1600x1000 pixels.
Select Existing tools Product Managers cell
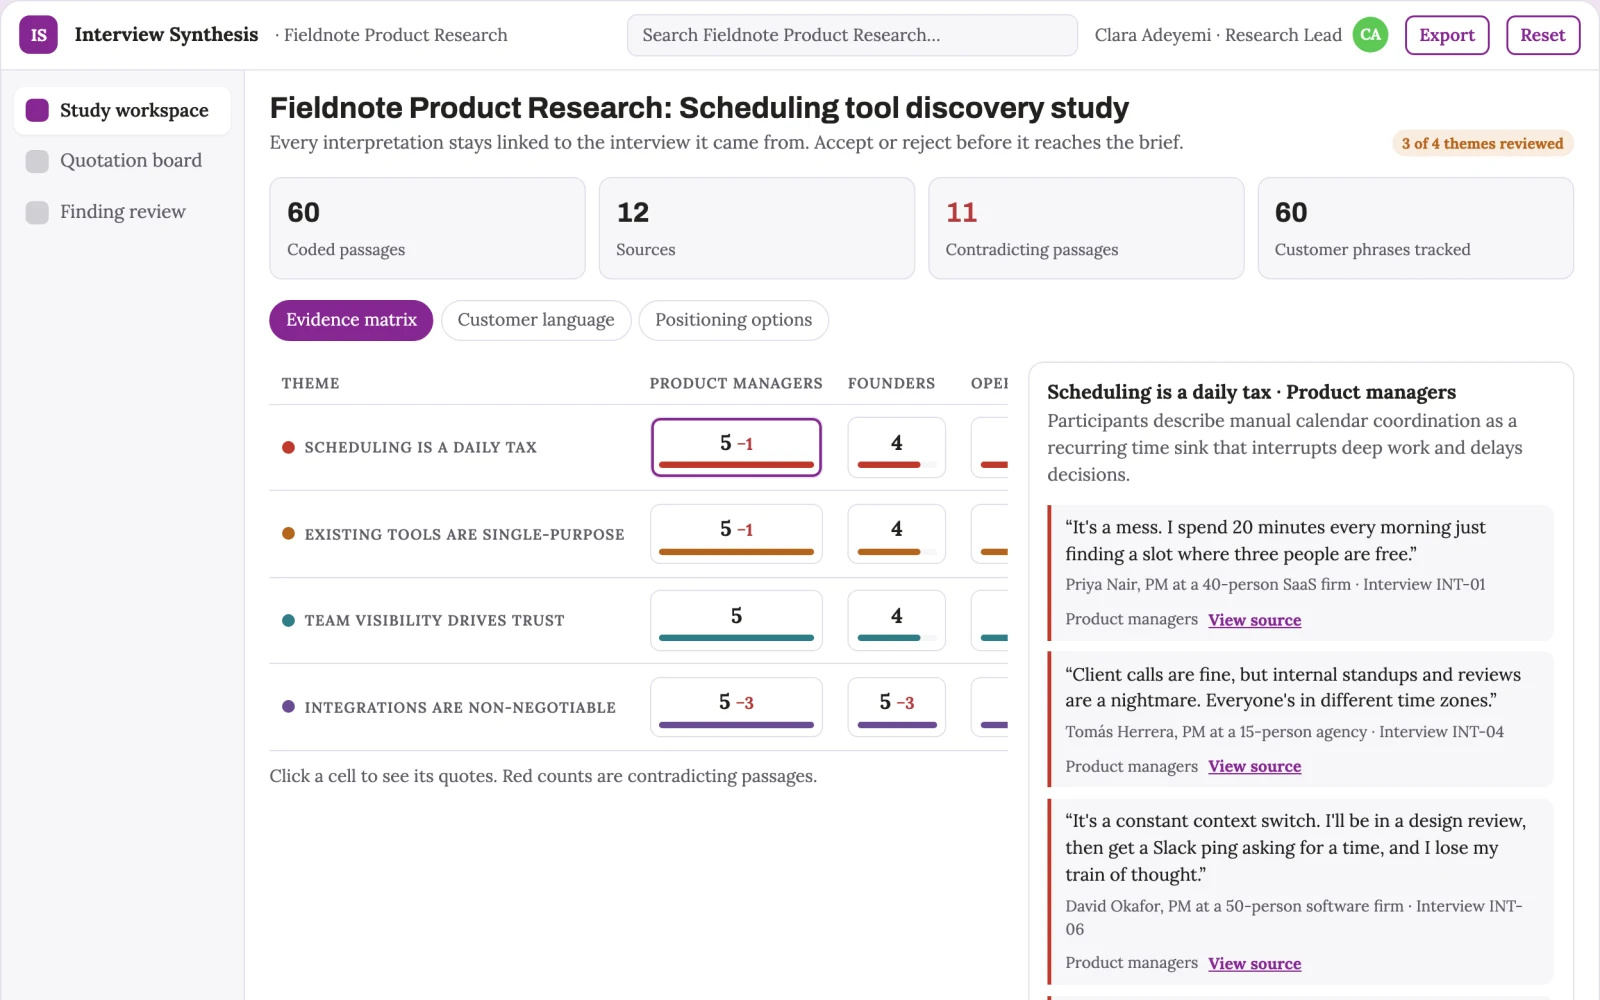click(x=736, y=534)
